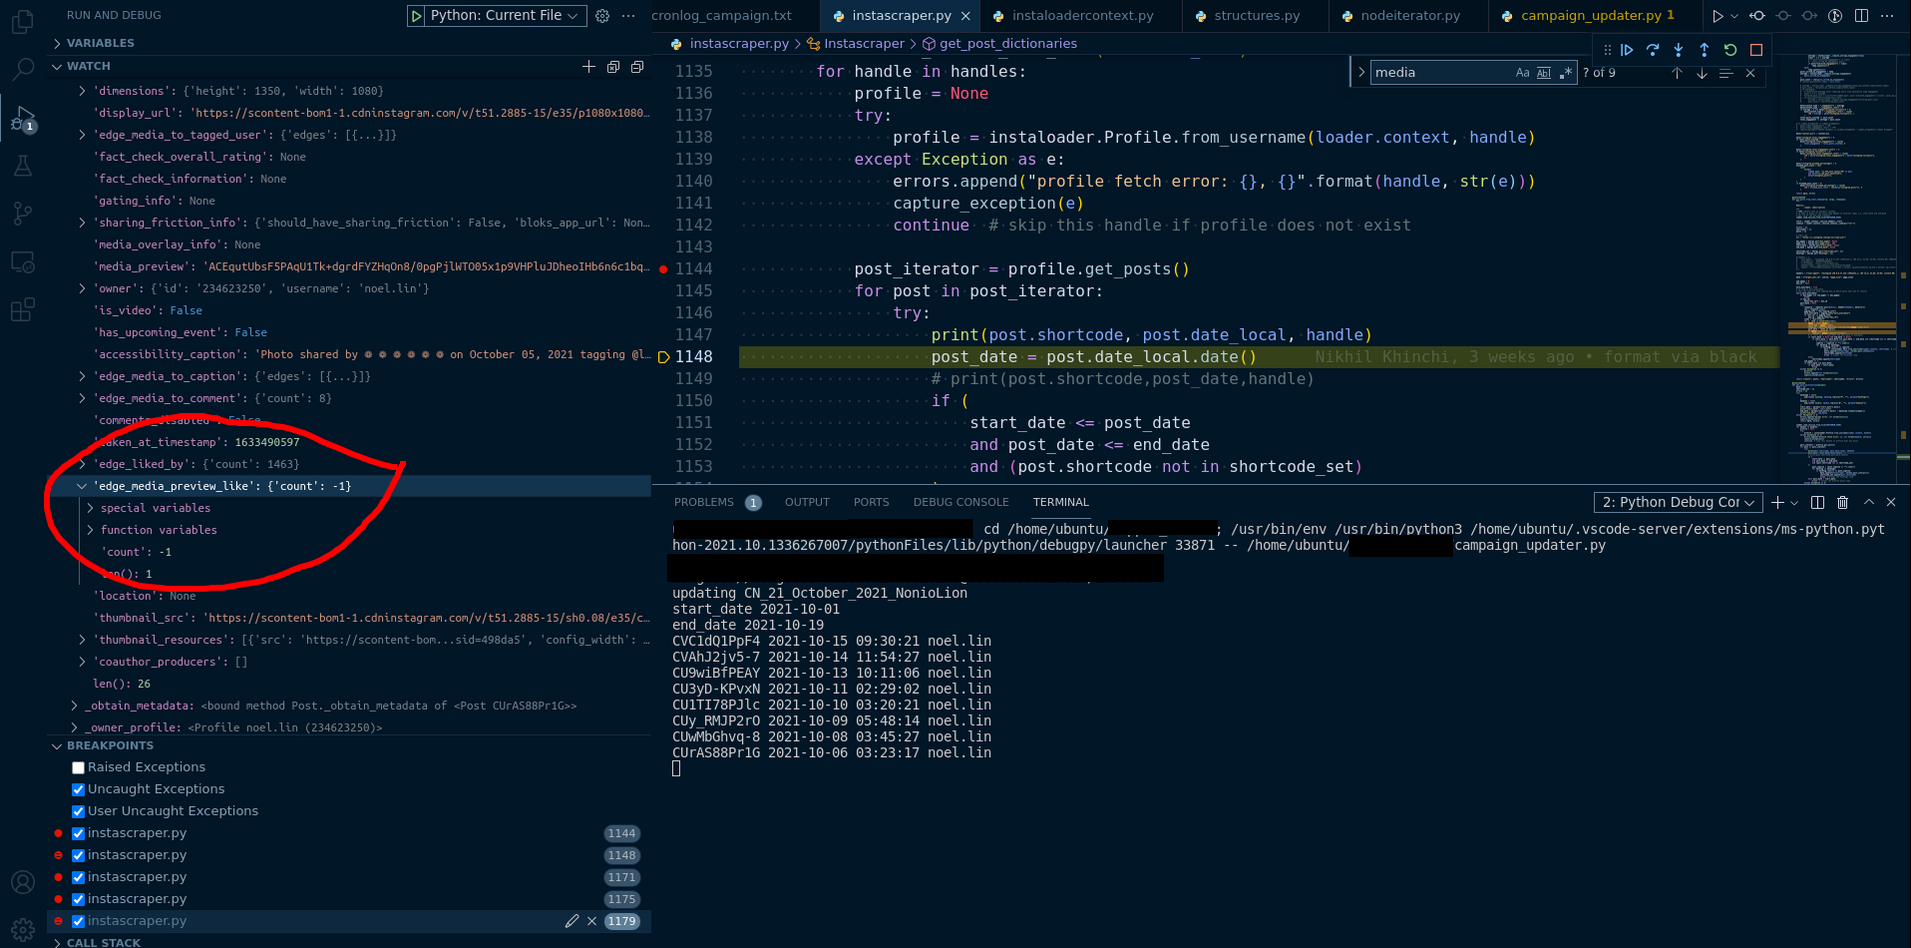Click breadcrumb get_post_dictionaries
The width and height of the screenshot is (1911, 948).
click(1008, 44)
